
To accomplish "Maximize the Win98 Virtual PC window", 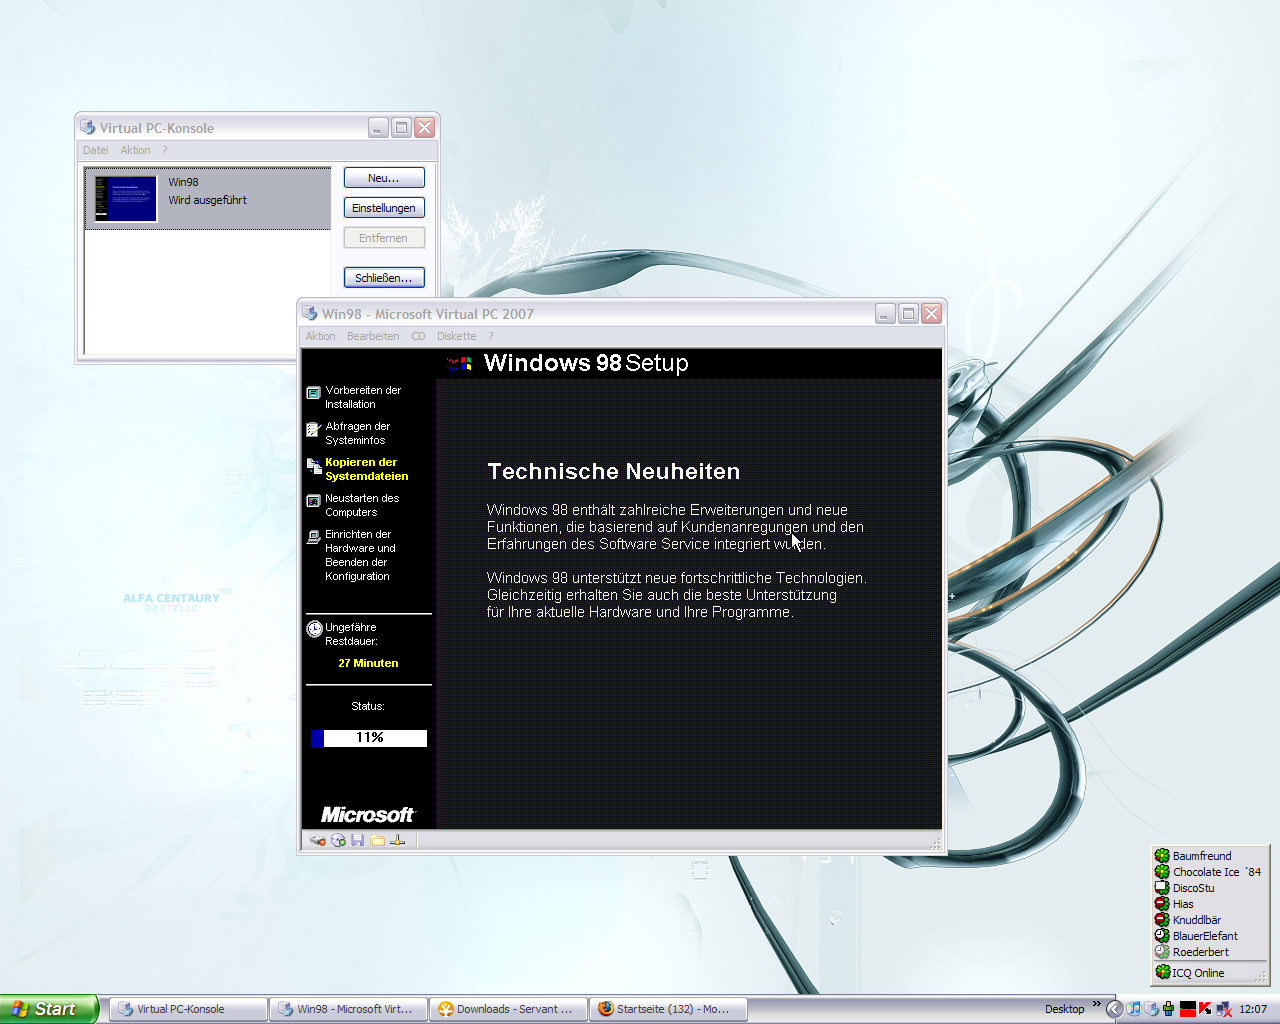I will click(908, 314).
